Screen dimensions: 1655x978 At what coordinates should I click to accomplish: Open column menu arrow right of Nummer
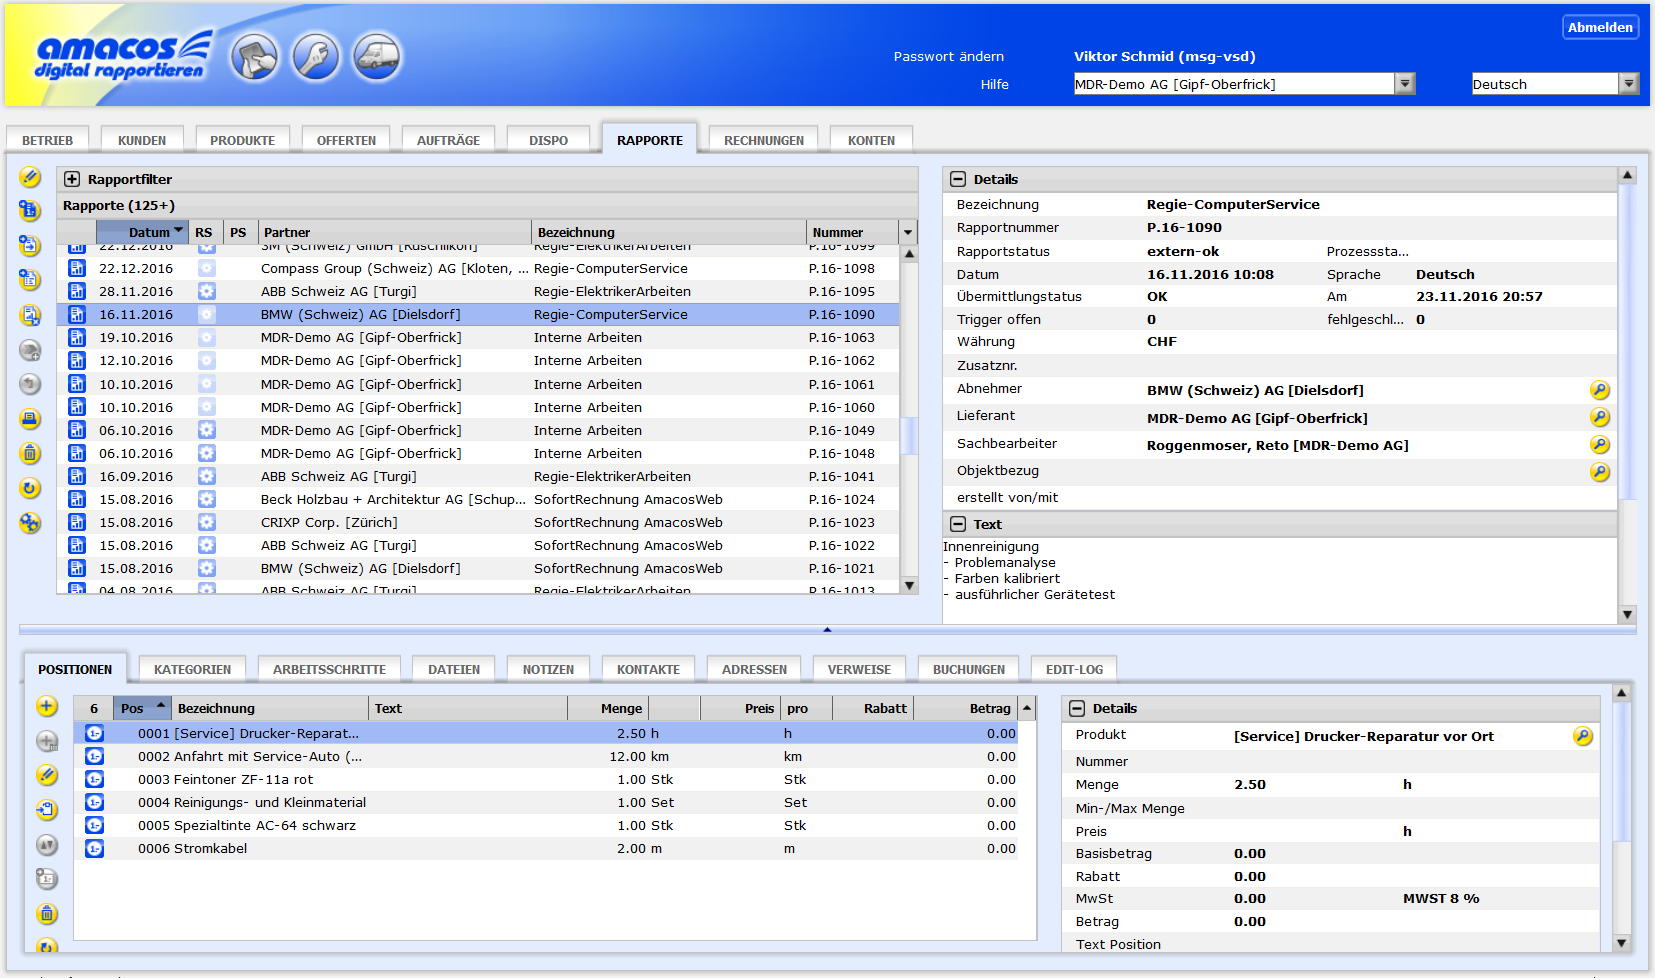click(x=908, y=232)
